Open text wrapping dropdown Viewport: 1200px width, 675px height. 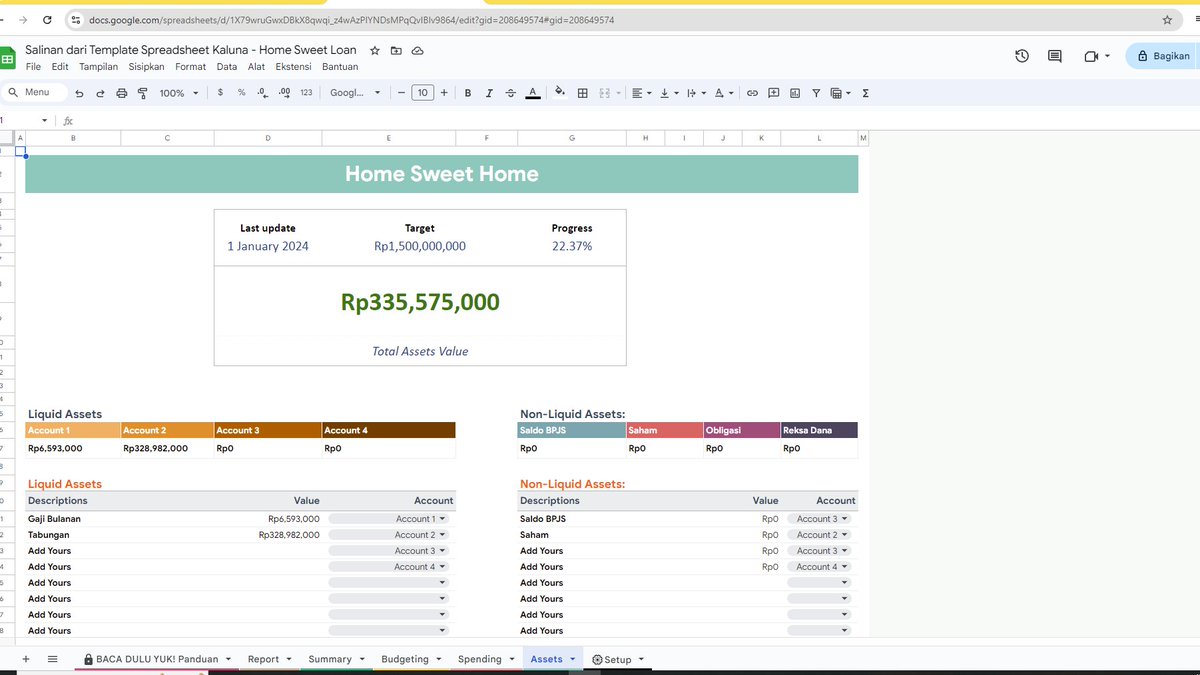point(695,93)
